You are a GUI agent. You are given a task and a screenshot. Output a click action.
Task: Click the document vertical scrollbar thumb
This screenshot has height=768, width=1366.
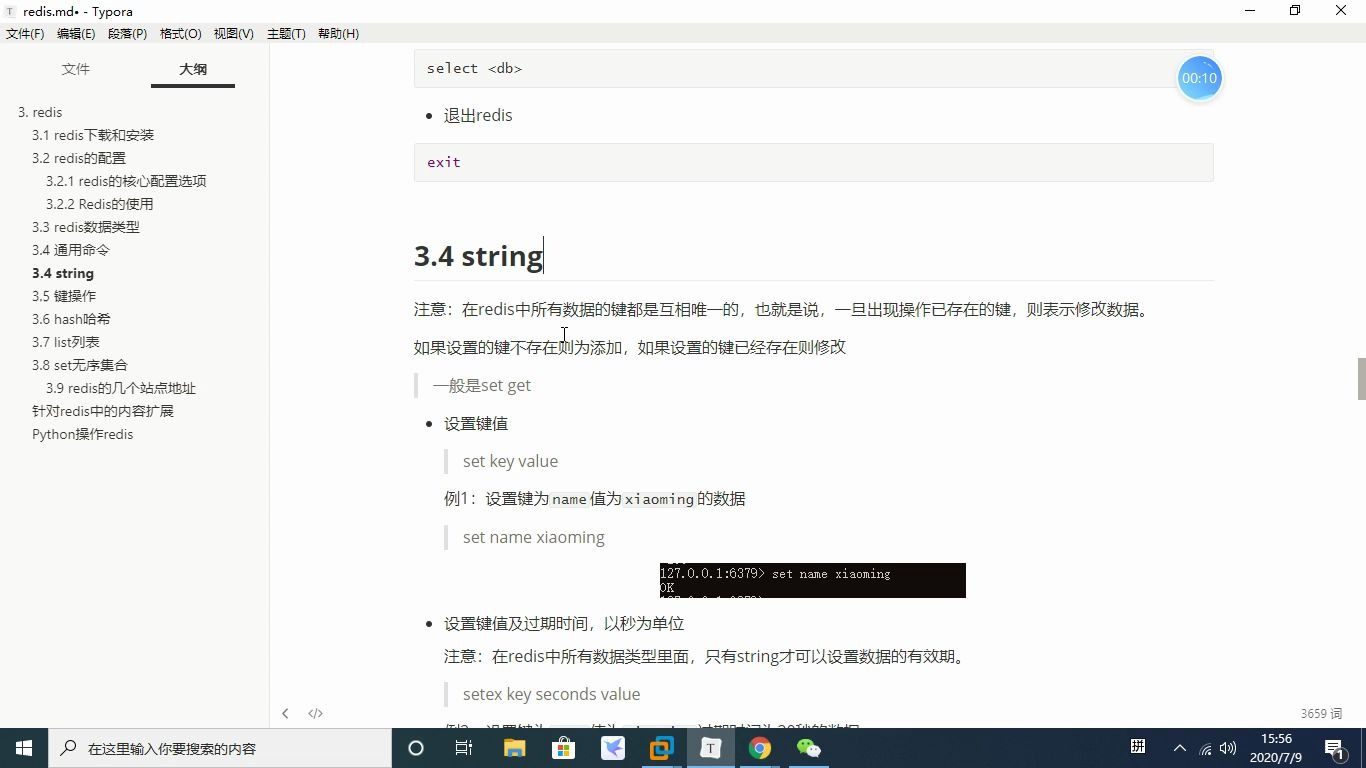pyautogui.click(x=1361, y=379)
